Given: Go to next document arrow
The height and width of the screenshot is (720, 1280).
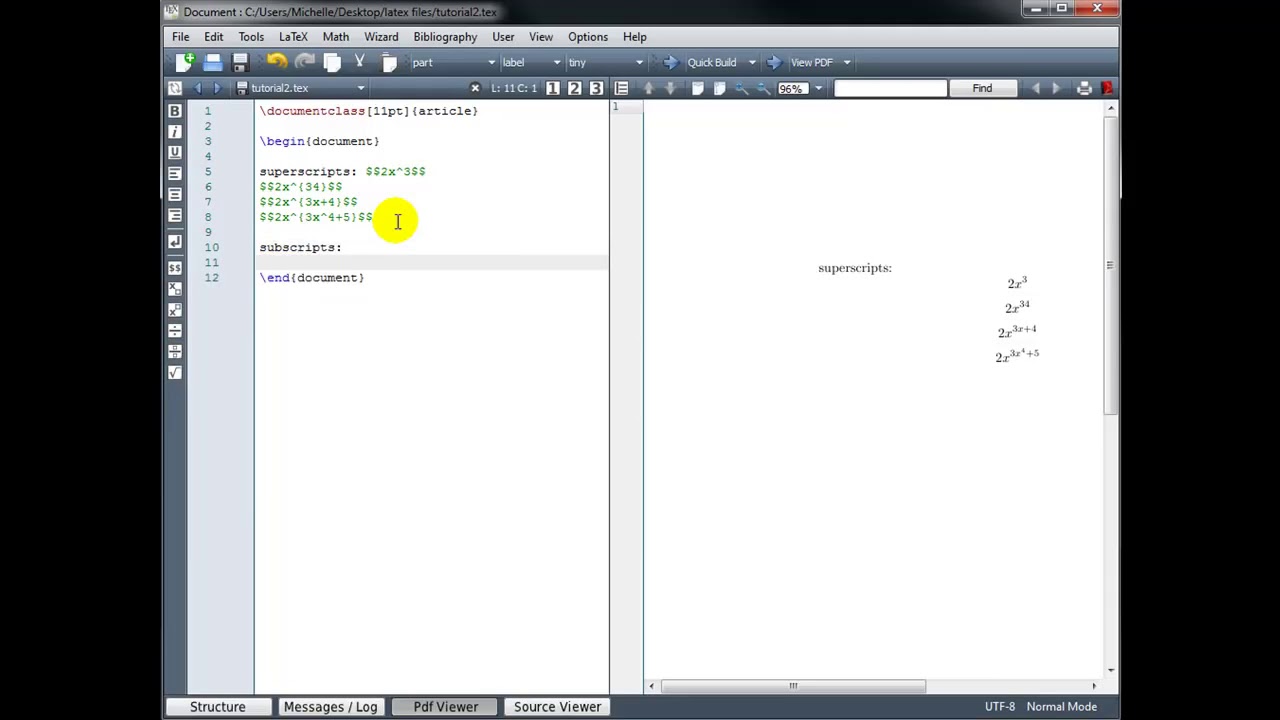Looking at the screenshot, I should click(217, 88).
